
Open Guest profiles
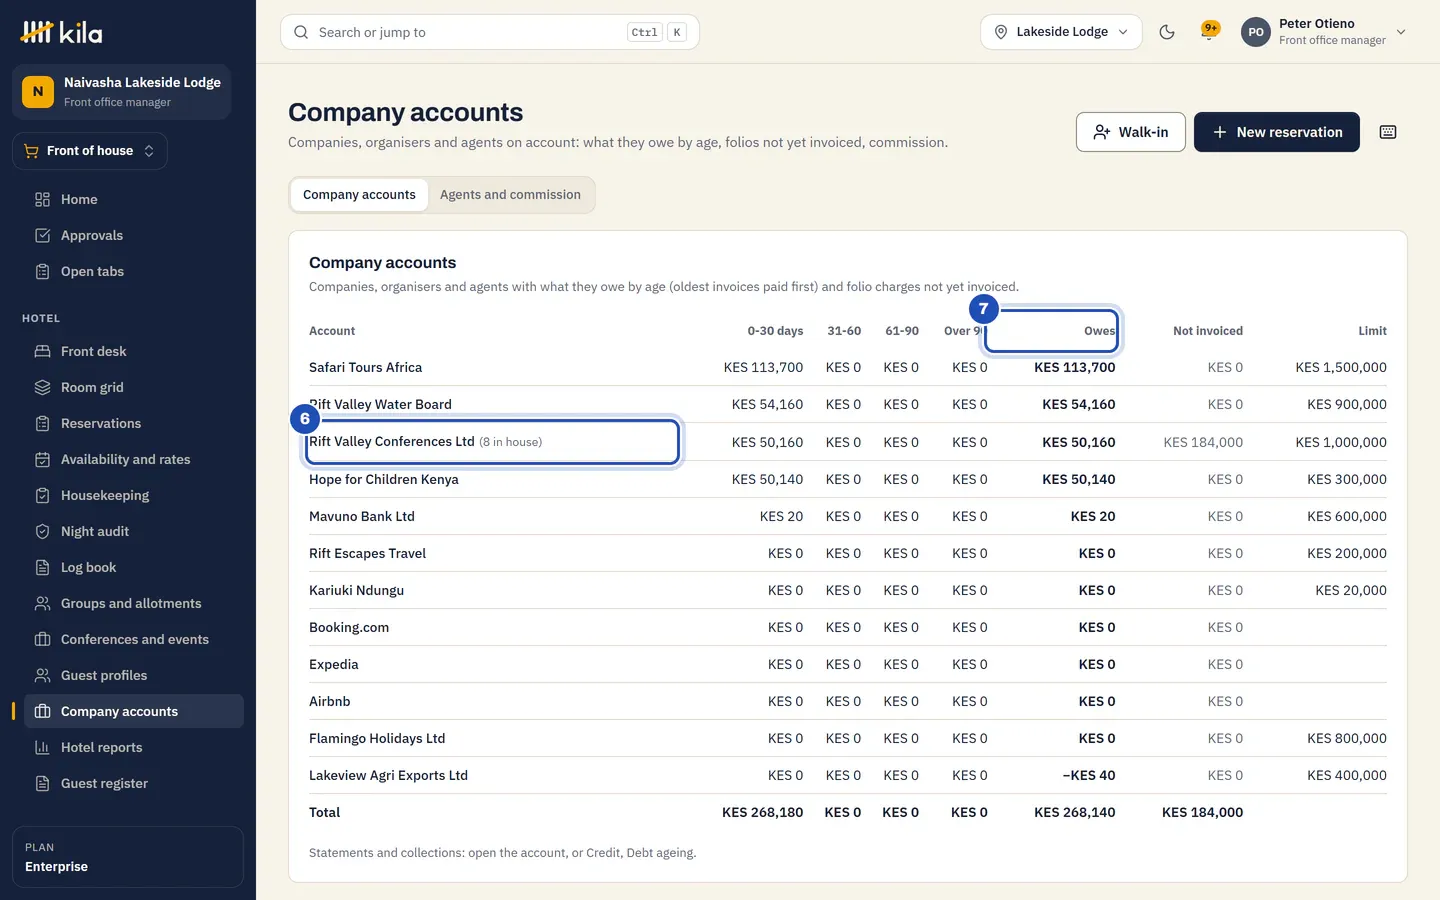134,675
